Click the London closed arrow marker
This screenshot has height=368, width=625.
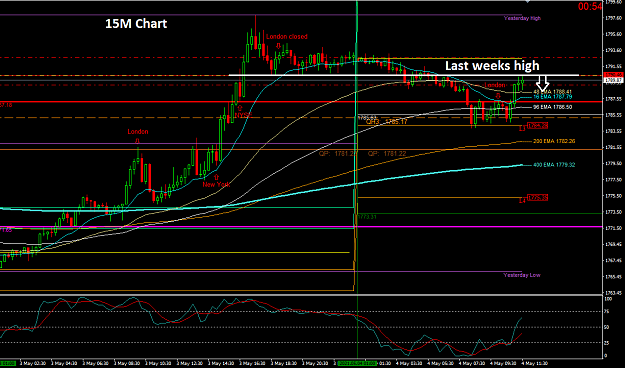pyautogui.click(x=279, y=45)
